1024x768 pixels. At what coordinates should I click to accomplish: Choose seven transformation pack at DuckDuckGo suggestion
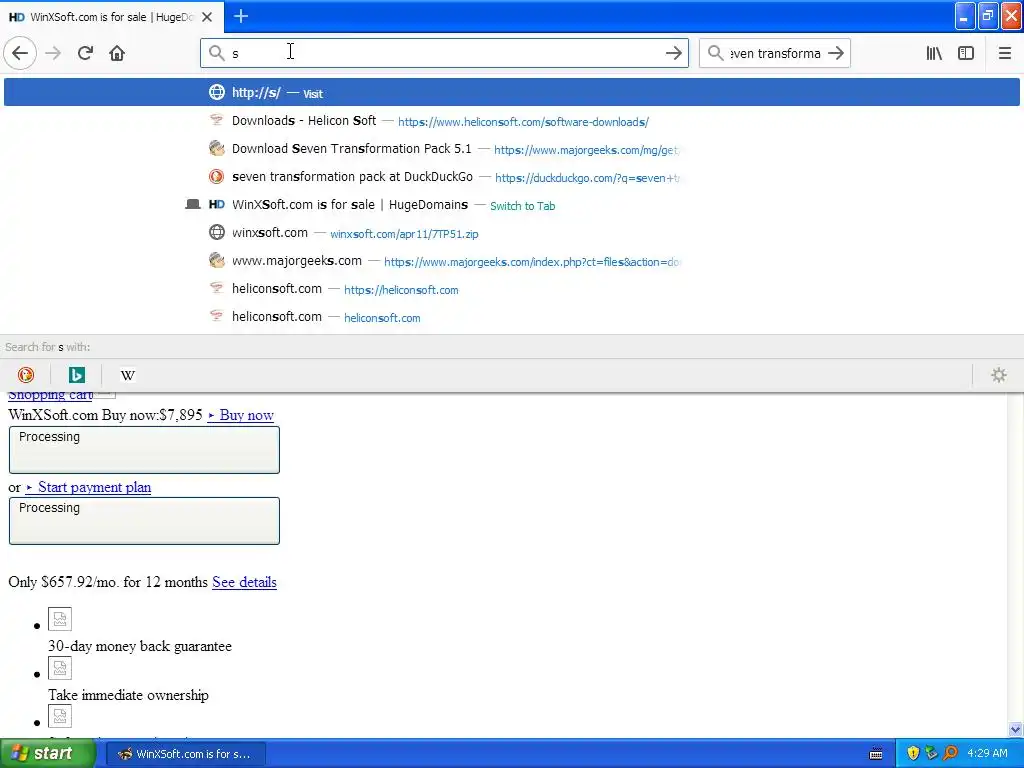(512, 177)
